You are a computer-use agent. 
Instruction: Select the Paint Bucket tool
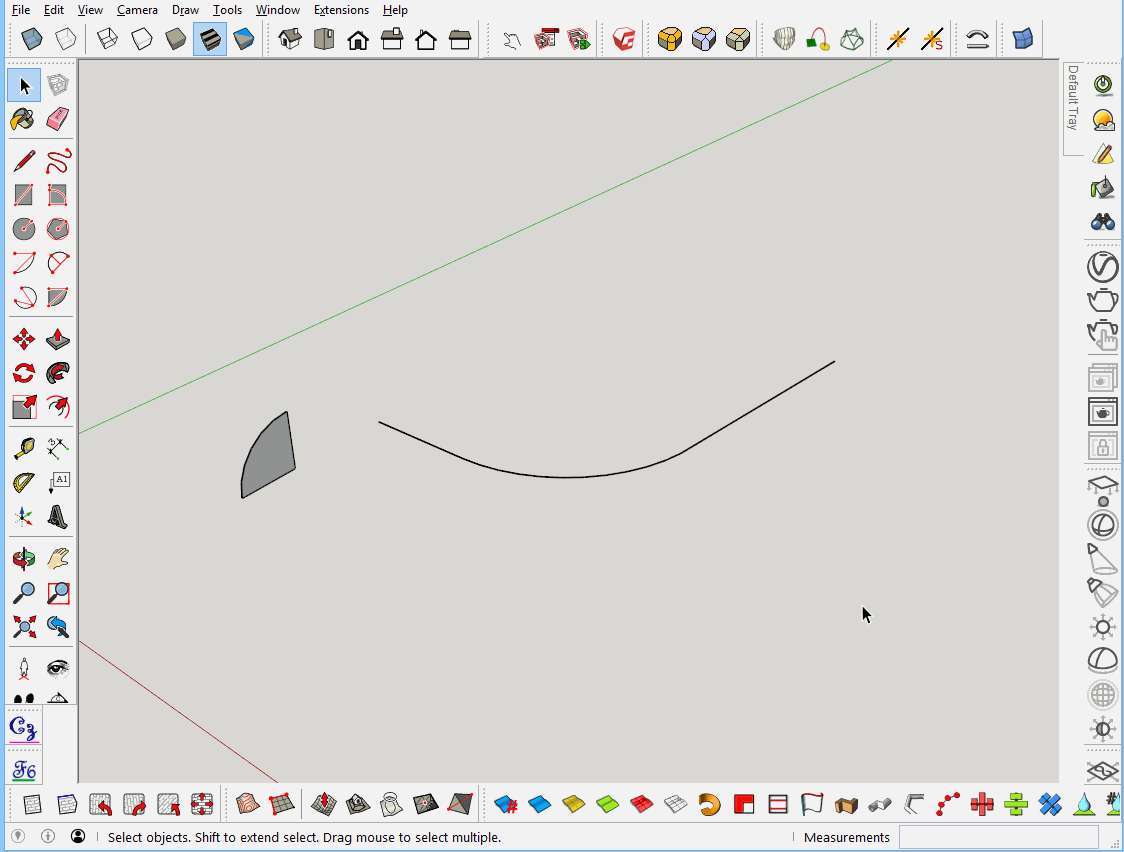[x=24, y=119]
